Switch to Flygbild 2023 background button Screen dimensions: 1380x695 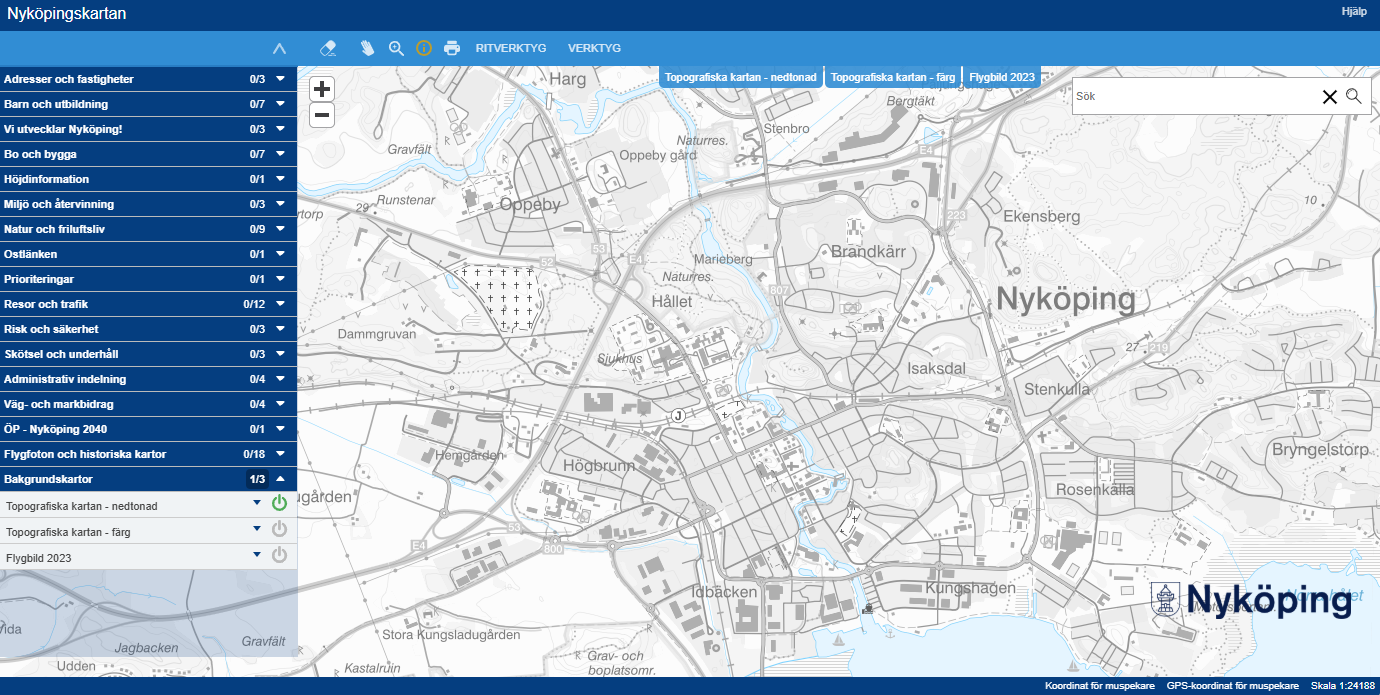pos(1002,77)
